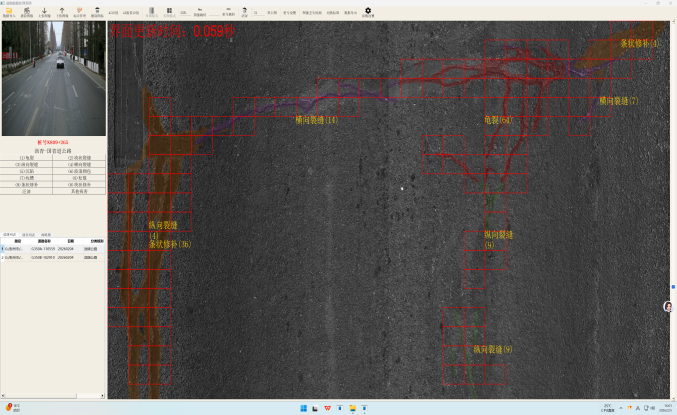Click the down arrow next image icon
Image resolution: width=677 pixels, height=415 pixels.
tap(44, 11)
